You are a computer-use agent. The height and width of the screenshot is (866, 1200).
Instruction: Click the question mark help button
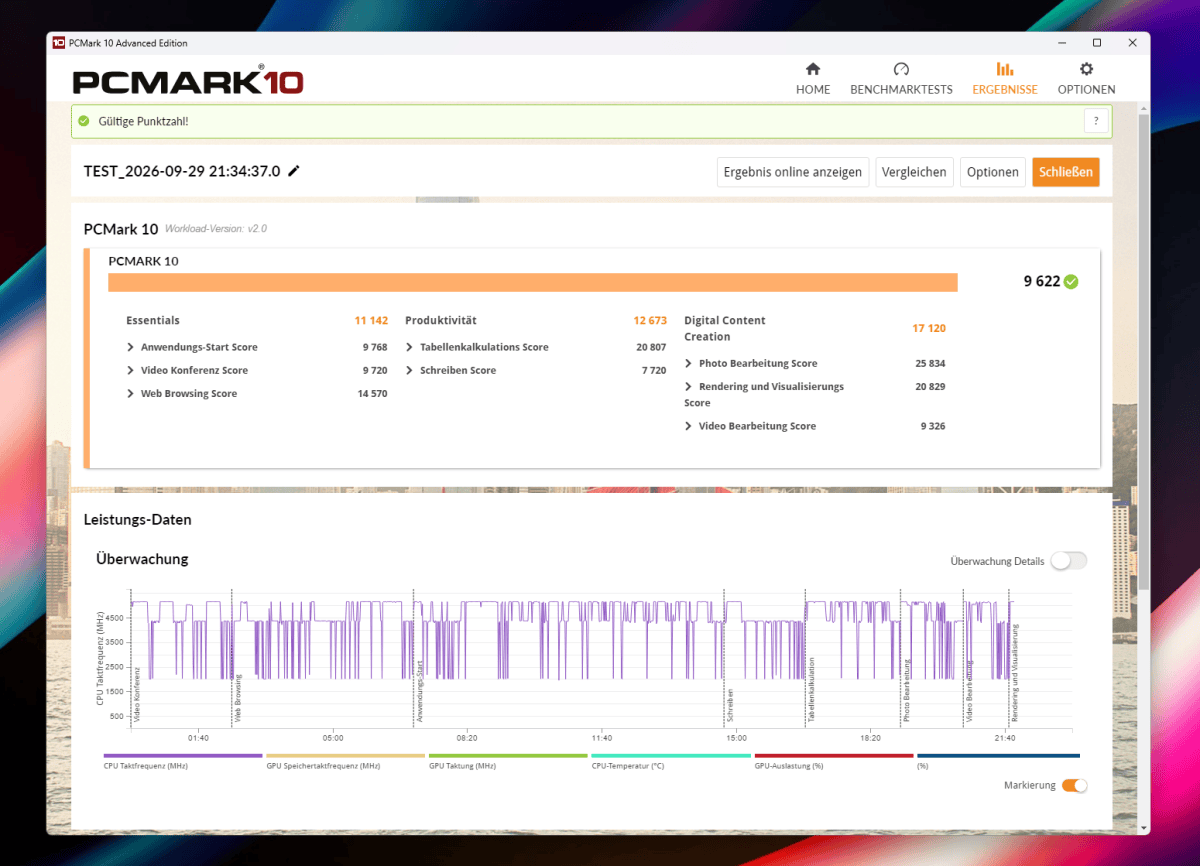(x=1096, y=121)
